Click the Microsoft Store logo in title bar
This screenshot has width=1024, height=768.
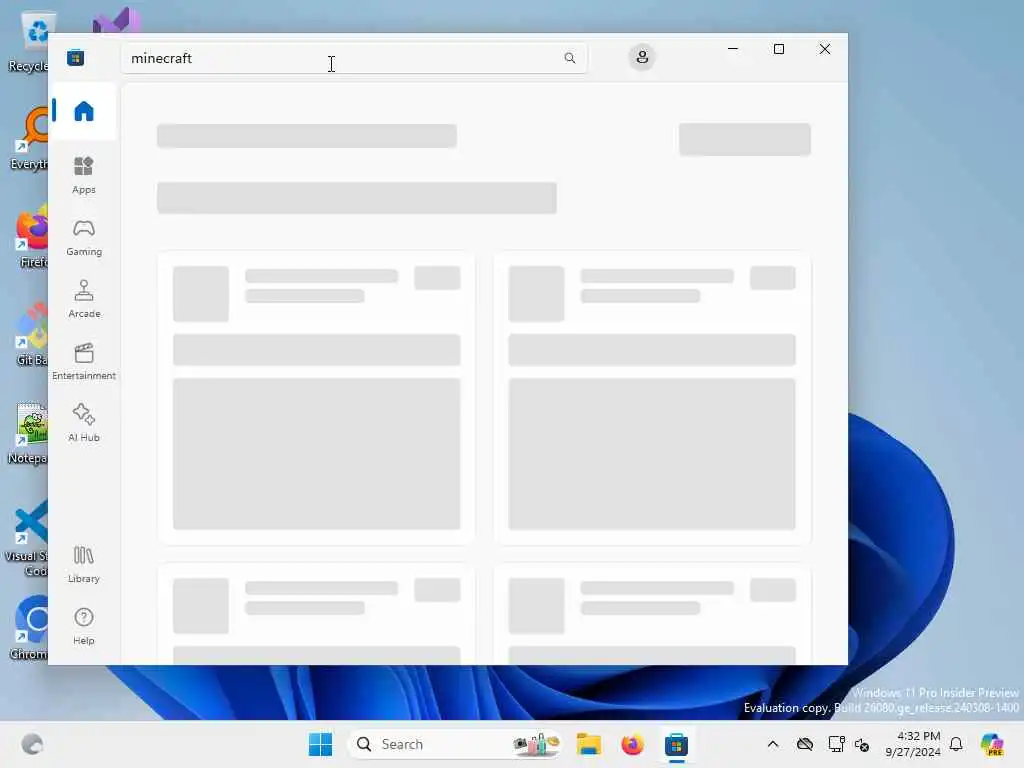pyautogui.click(x=76, y=57)
